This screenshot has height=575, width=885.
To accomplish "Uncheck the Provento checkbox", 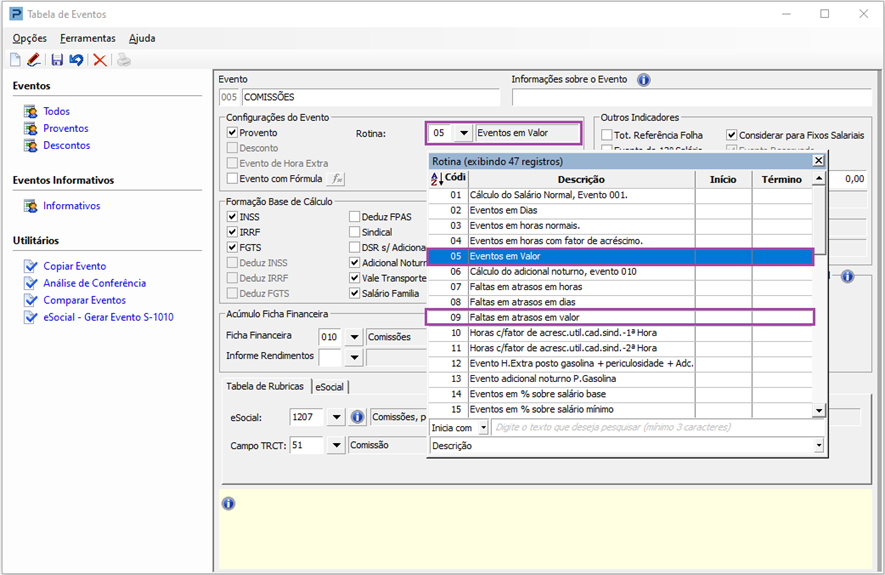I will point(232,133).
